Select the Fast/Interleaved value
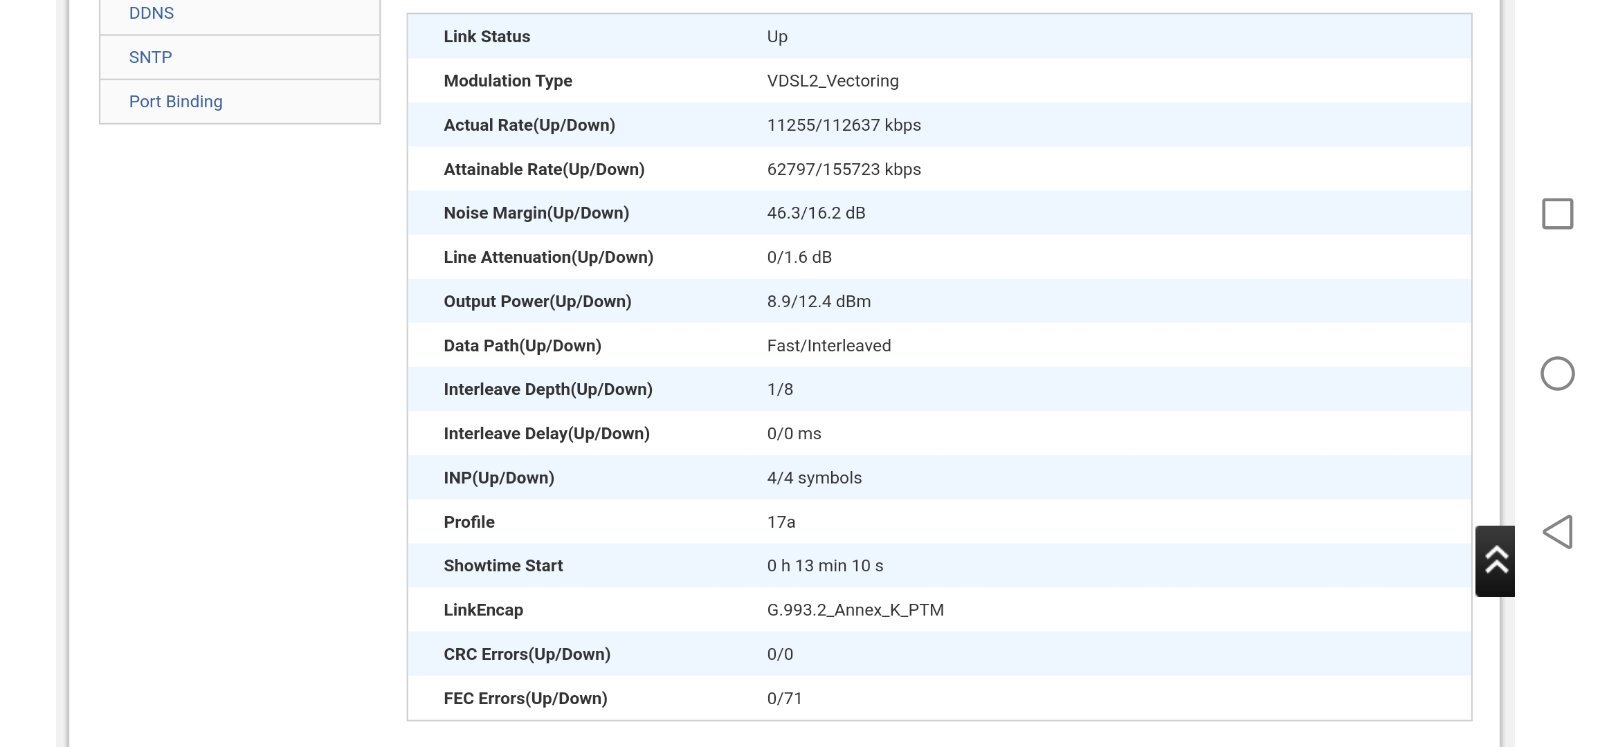The width and height of the screenshot is (1600, 747). pos(829,345)
